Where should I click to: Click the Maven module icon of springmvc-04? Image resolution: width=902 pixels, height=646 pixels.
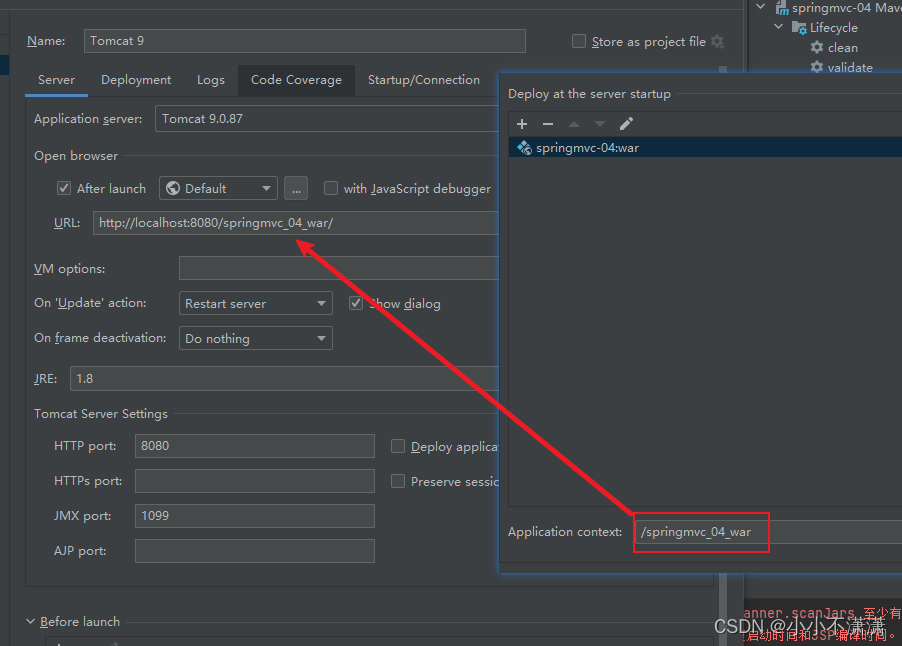point(782,8)
